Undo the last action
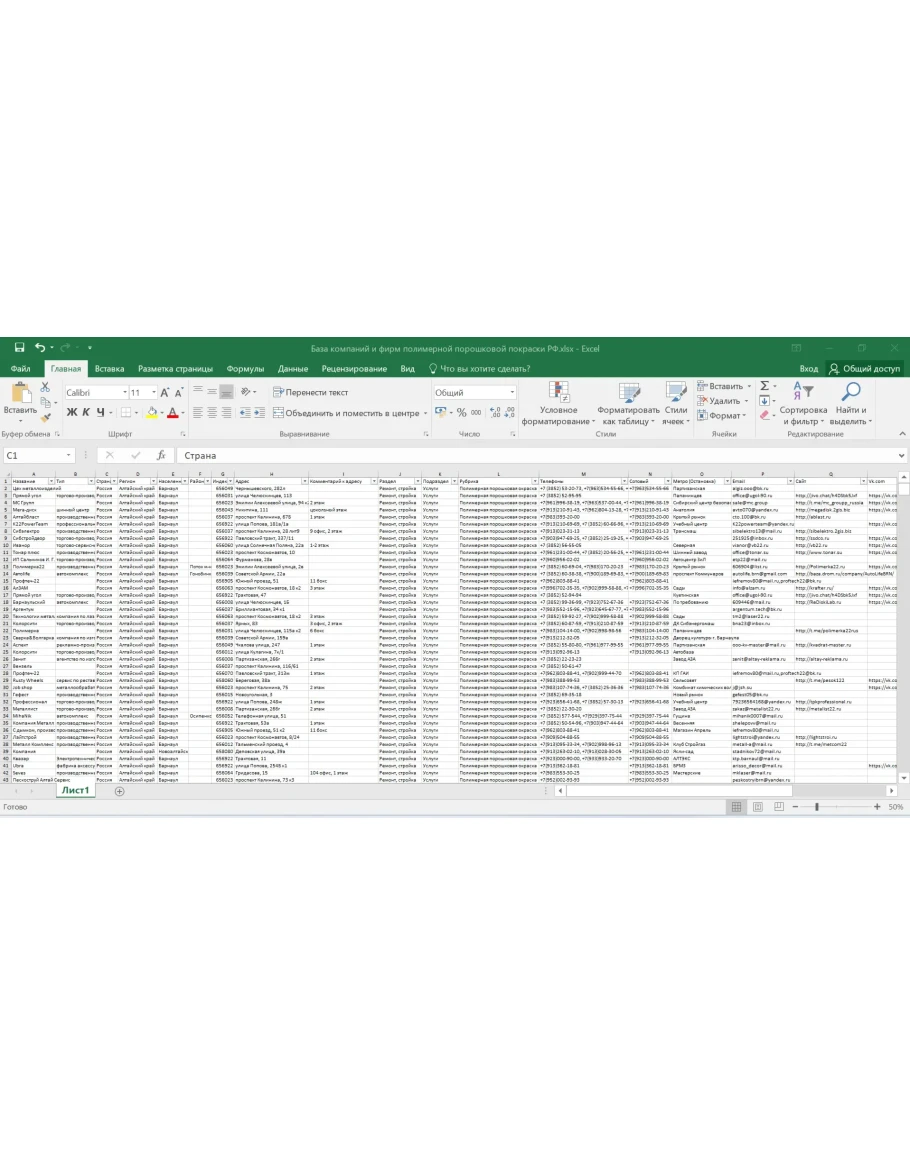 click(x=40, y=348)
